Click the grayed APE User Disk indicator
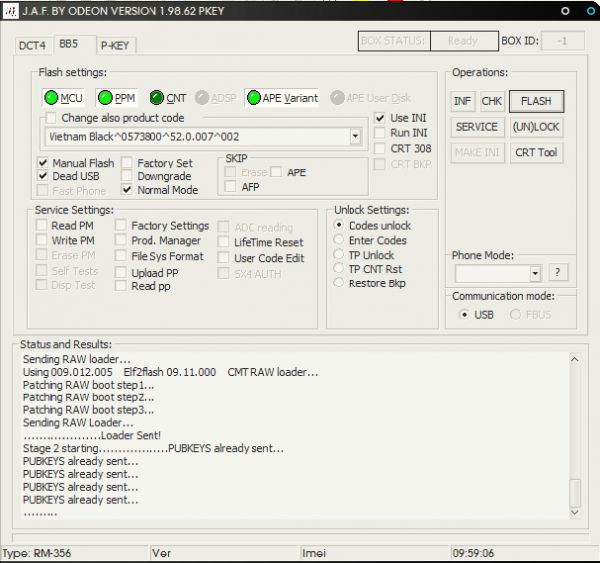Viewport: 600px width, 563px height. (370, 98)
